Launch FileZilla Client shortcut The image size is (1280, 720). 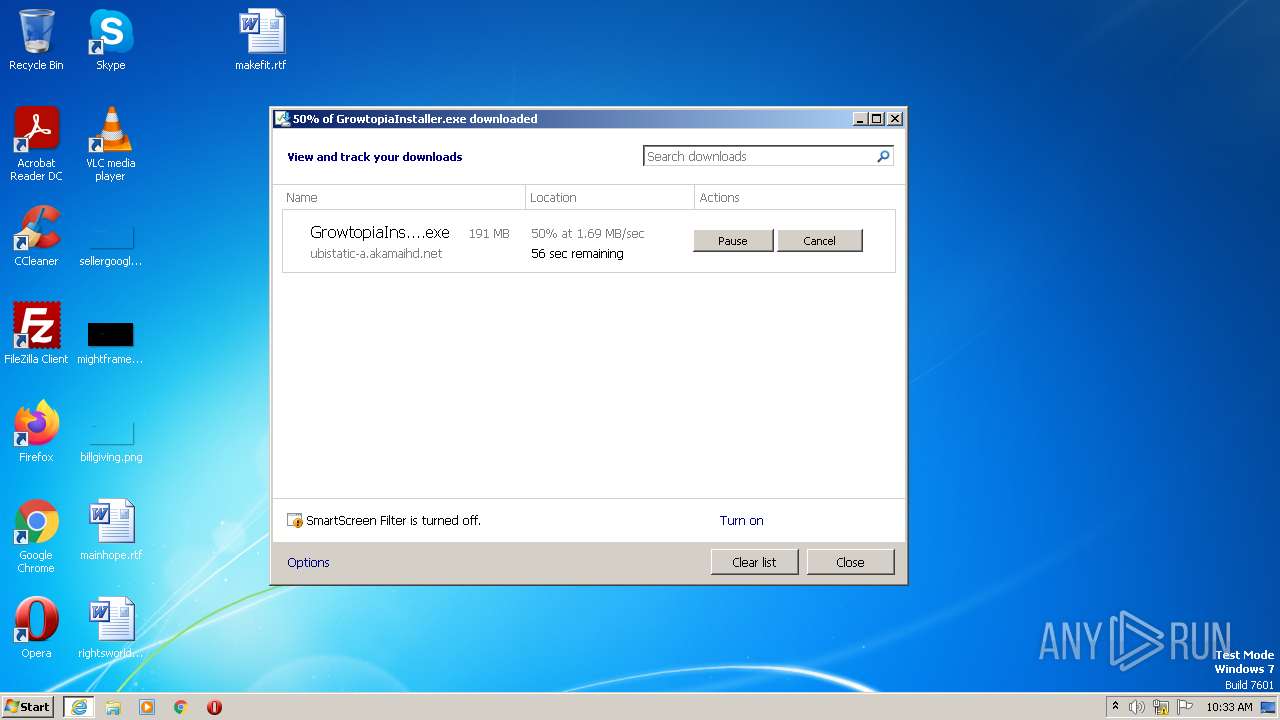(36, 334)
